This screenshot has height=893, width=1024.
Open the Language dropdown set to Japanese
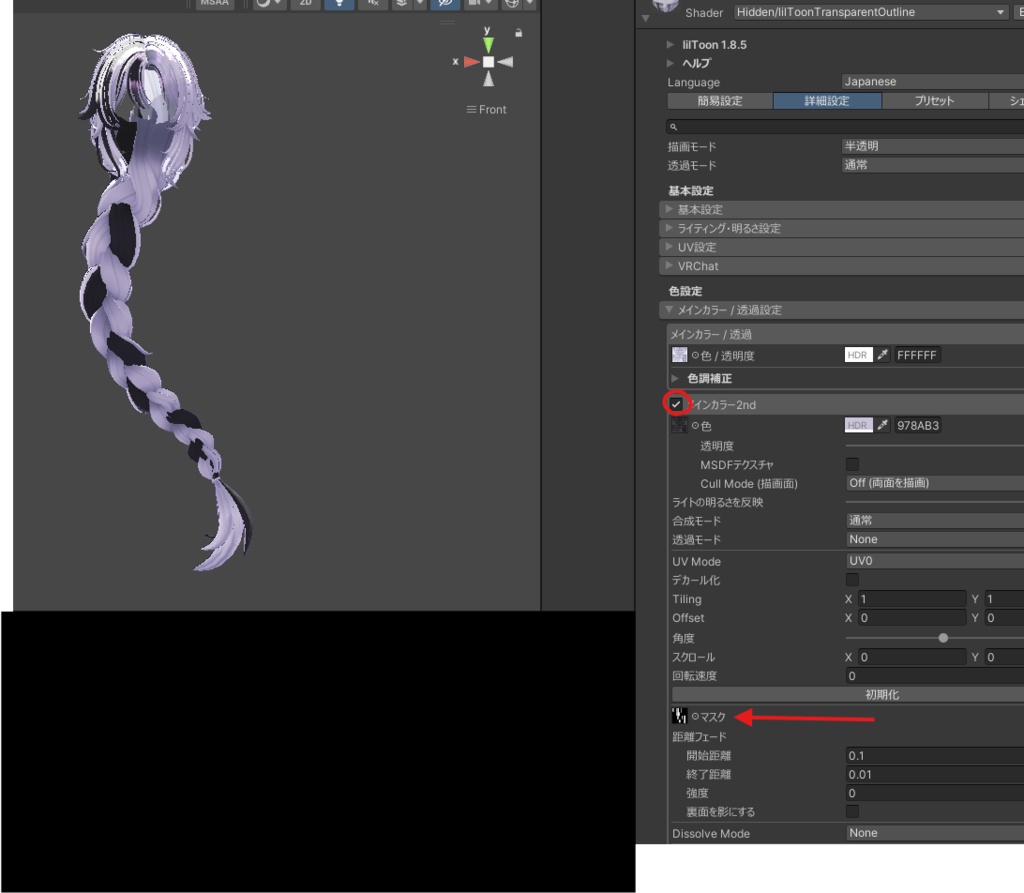click(933, 82)
